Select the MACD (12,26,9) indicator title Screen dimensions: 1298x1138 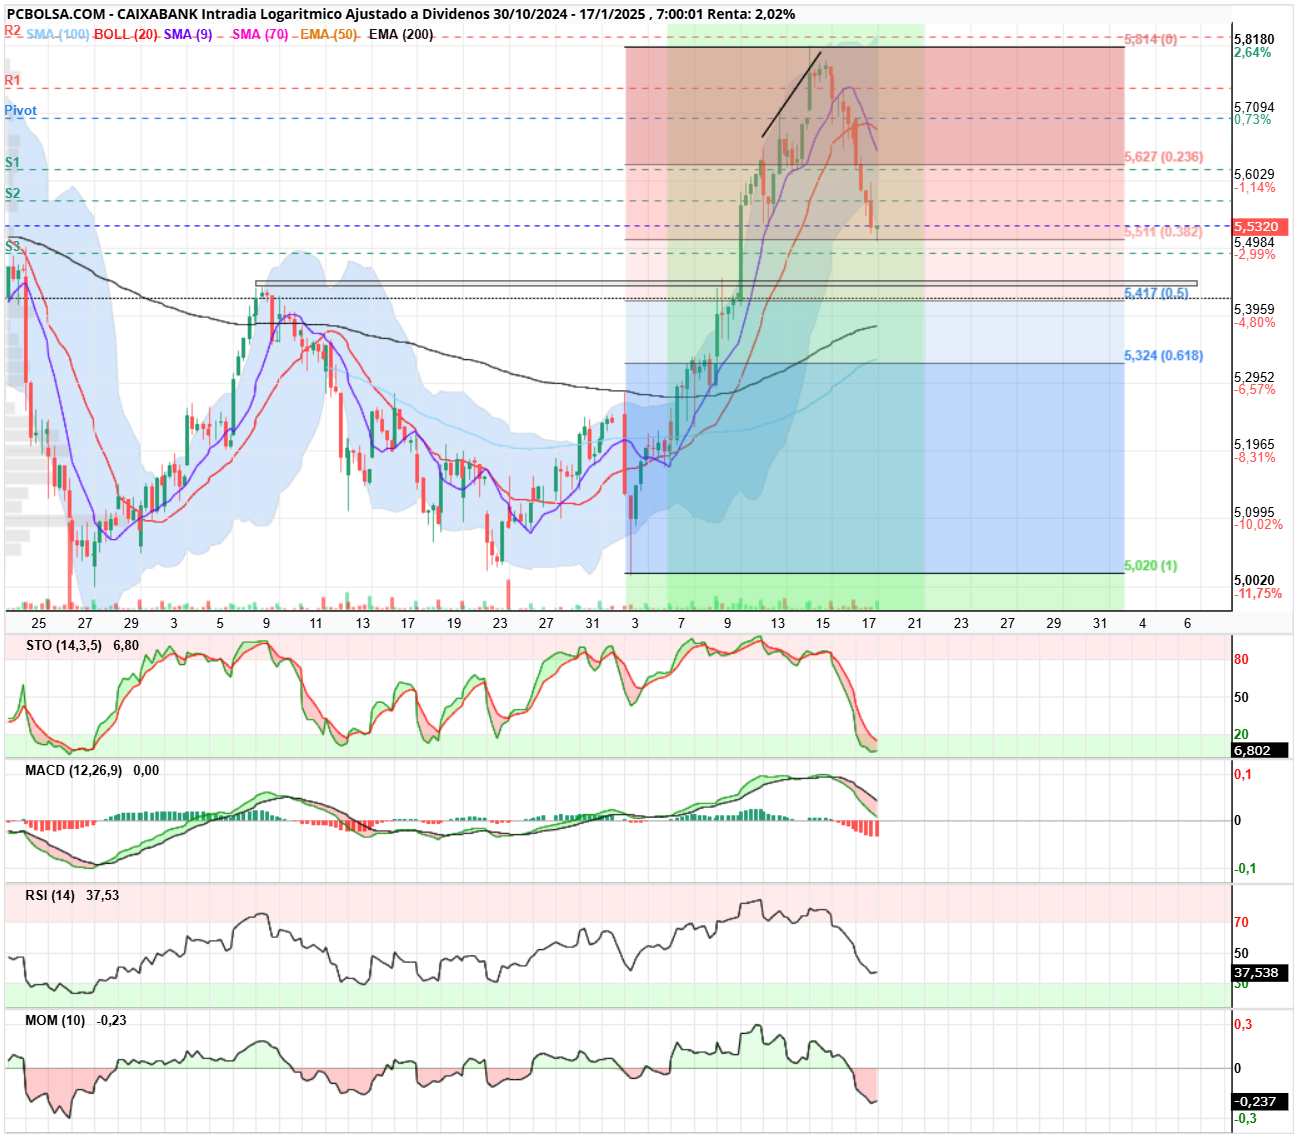(x=74, y=770)
